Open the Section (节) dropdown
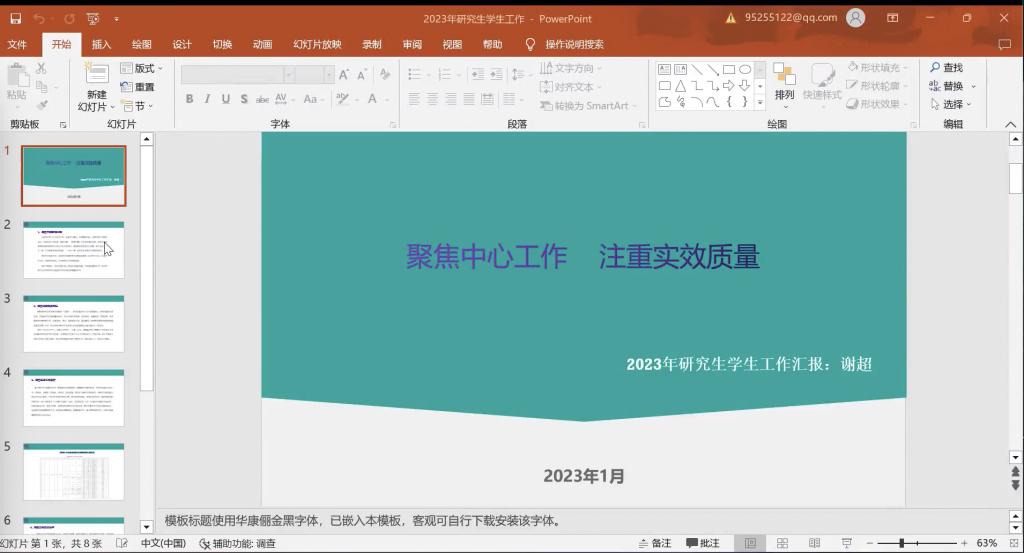1024x553 pixels. [x=139, y=106]
